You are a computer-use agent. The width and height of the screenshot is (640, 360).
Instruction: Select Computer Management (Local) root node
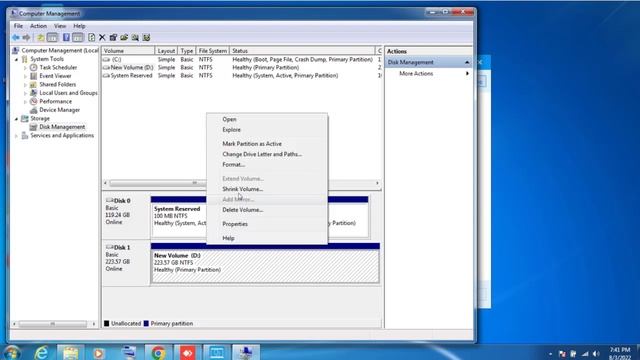[60, 50]
